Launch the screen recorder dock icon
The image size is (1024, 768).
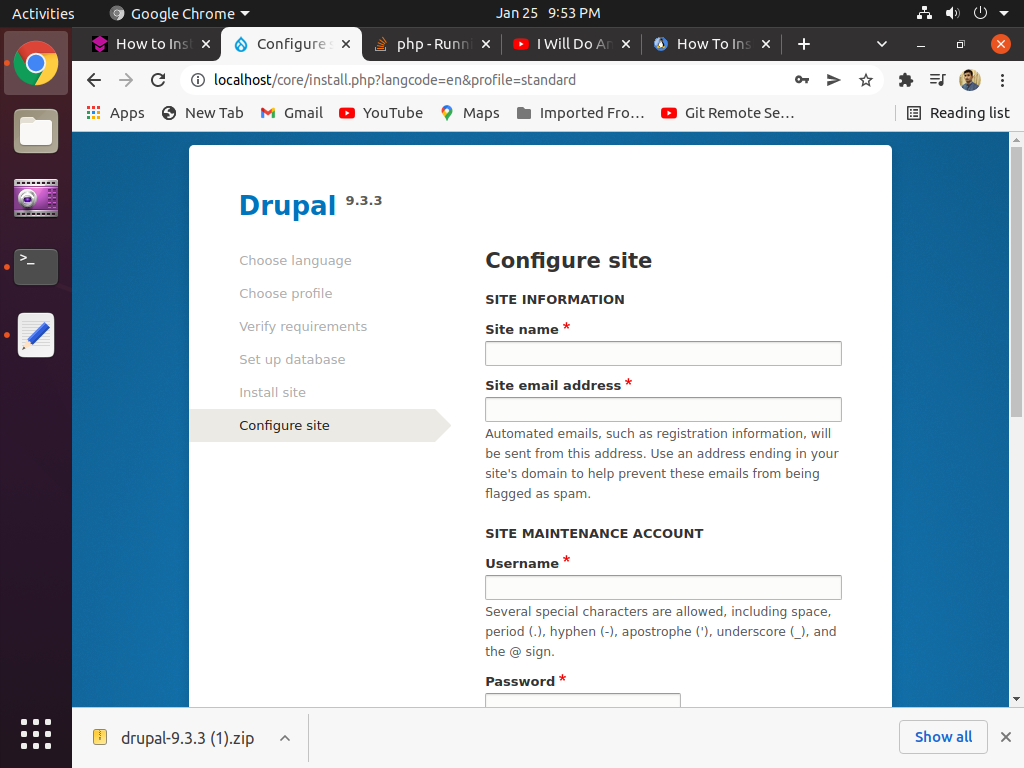pyautogui.click(x=36, y=198)
